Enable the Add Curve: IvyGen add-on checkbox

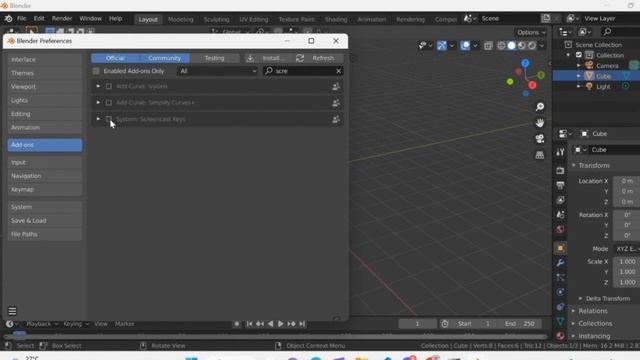(109, 87)
